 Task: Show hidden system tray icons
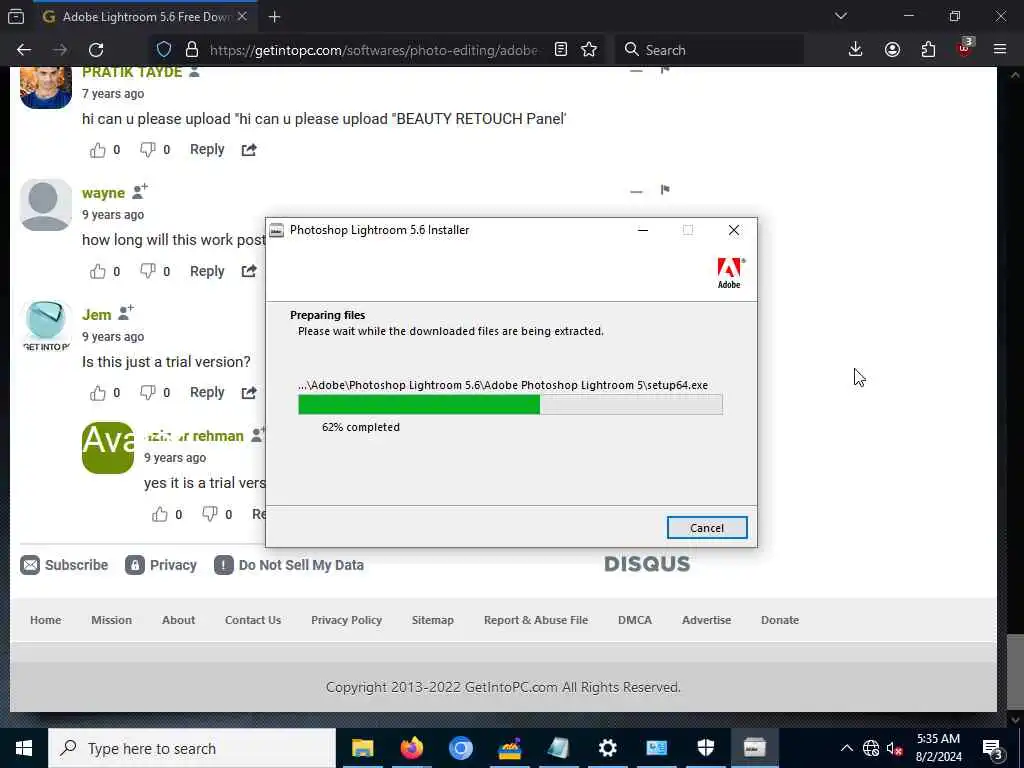pos(846,748)
